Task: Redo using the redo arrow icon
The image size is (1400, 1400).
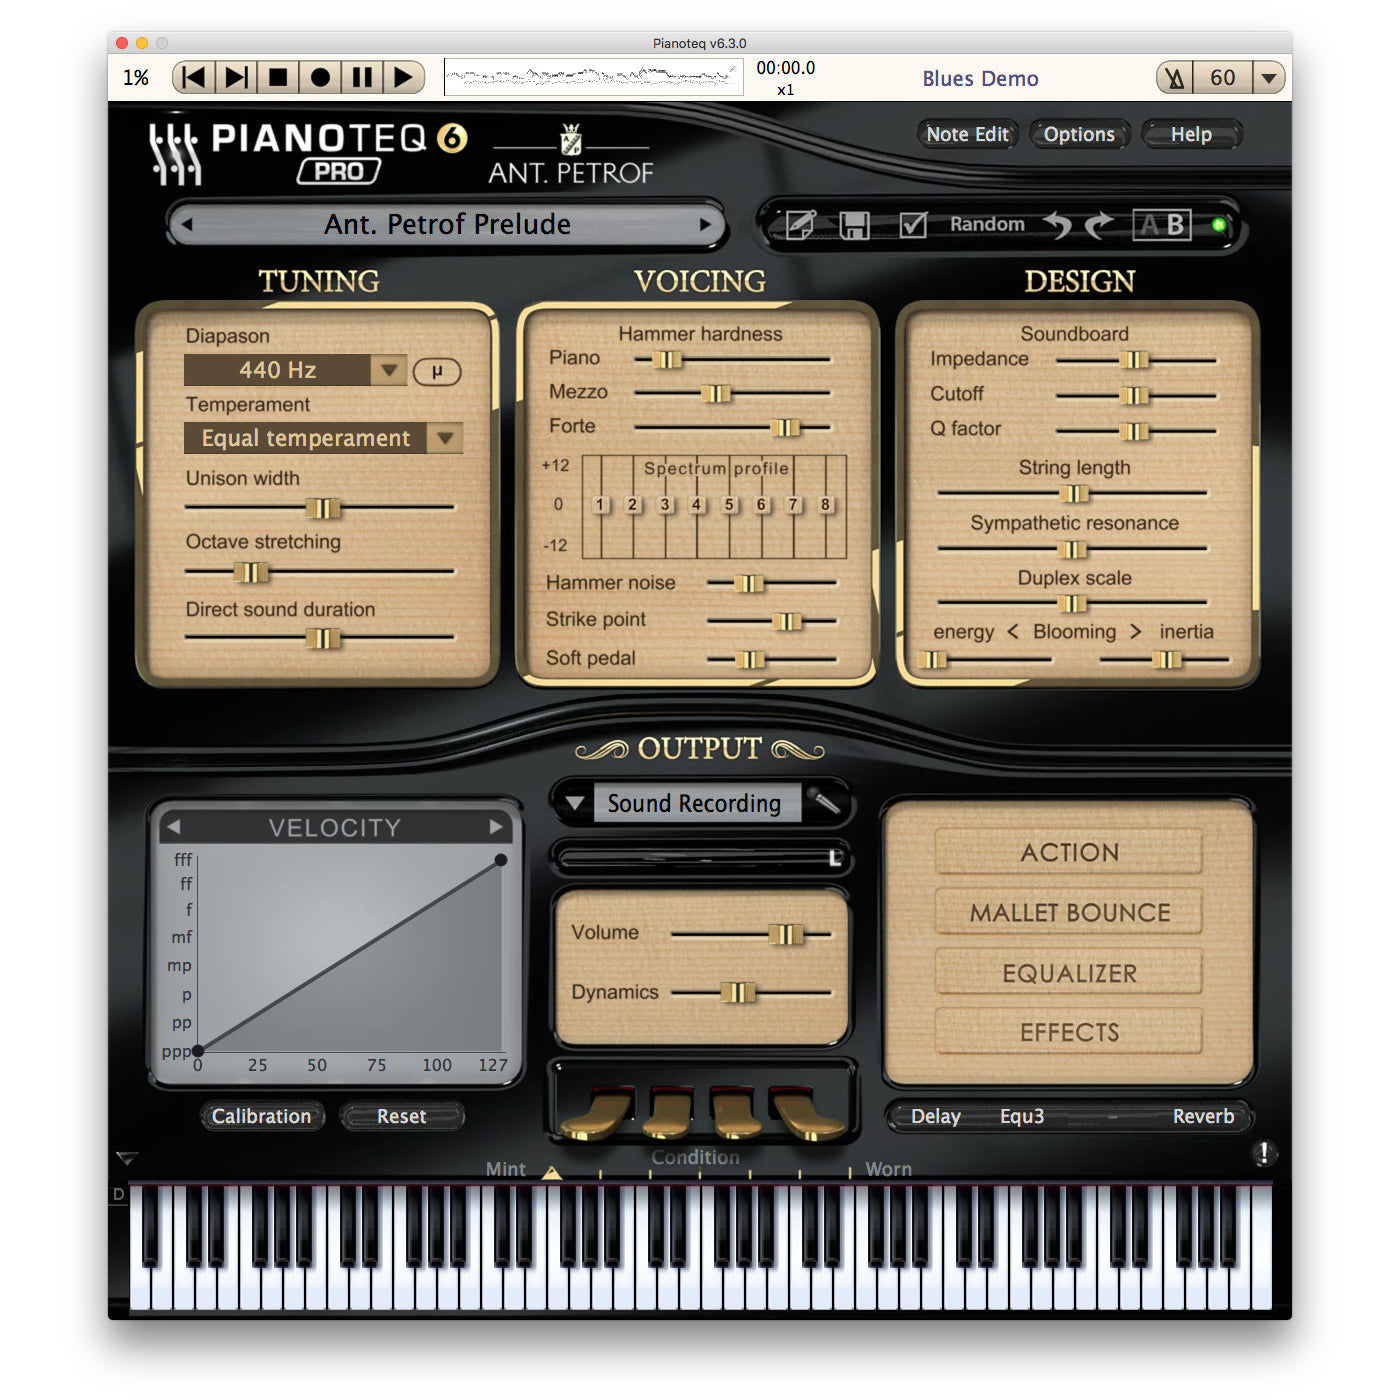Action: (x=1098, y=224)
